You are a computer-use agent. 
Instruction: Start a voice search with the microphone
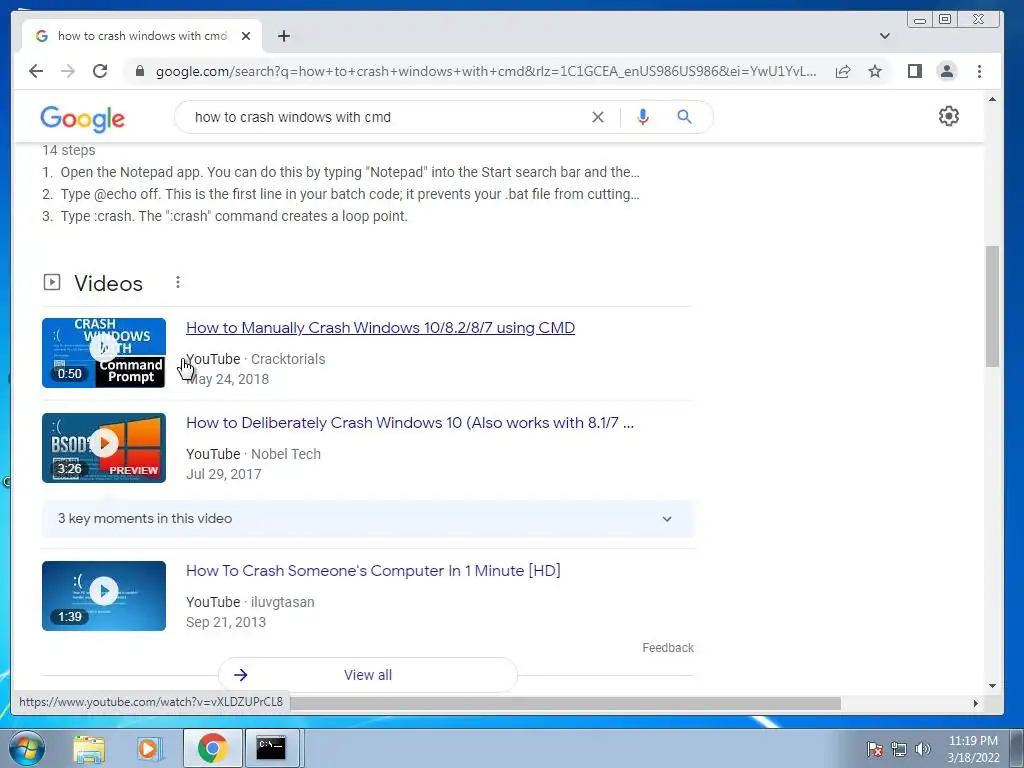(x=643, y=117)
